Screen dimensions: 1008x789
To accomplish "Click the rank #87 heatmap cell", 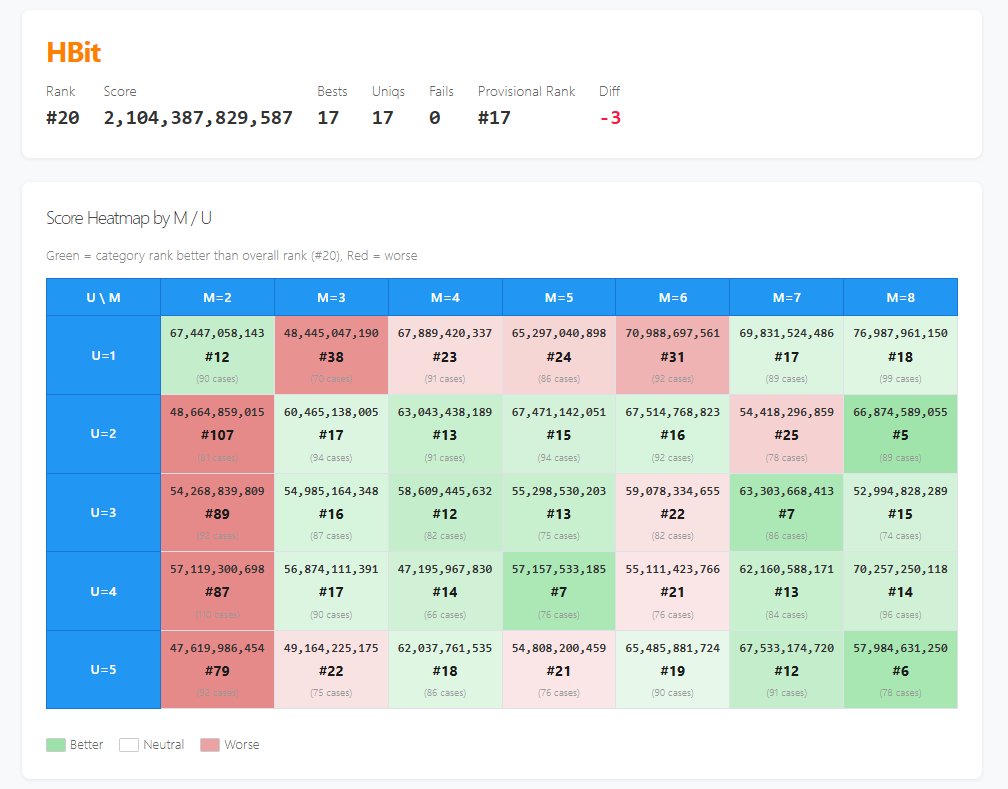I will point(217,591).
